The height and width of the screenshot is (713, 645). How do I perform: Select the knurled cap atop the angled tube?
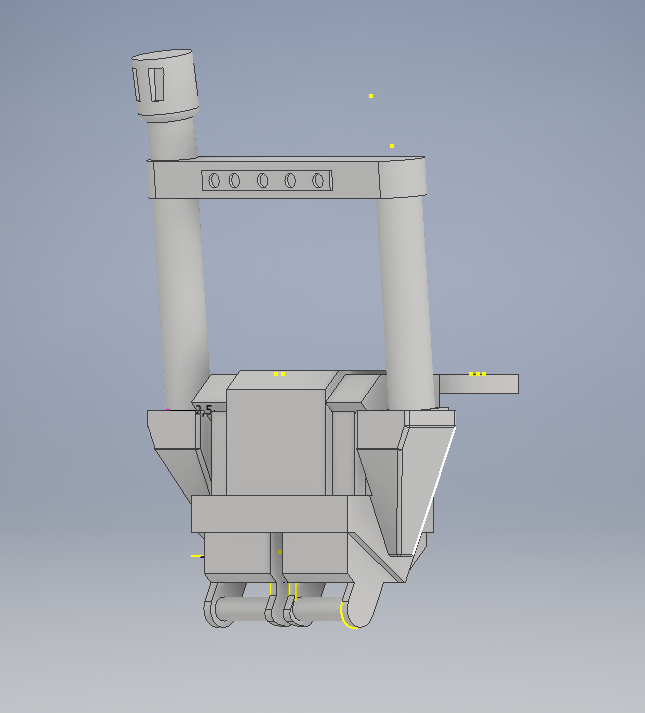(x=165, y=85)
